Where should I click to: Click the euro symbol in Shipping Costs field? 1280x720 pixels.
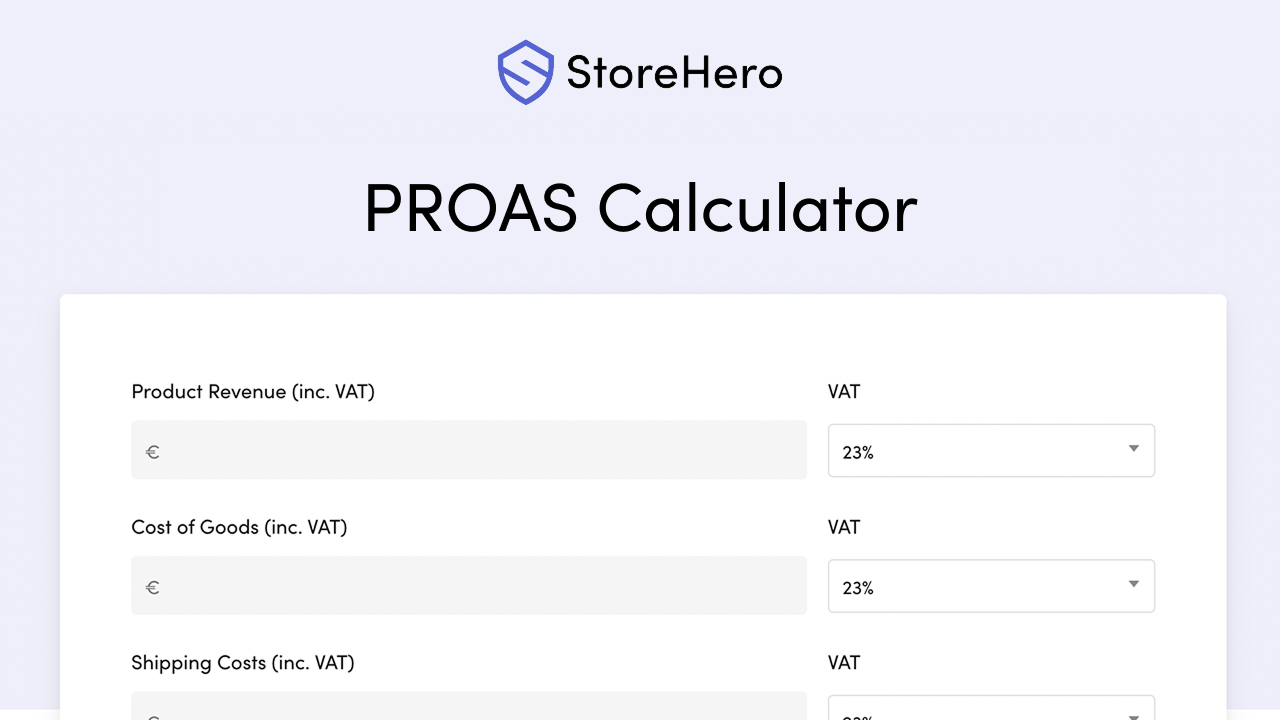click(152, 716)
